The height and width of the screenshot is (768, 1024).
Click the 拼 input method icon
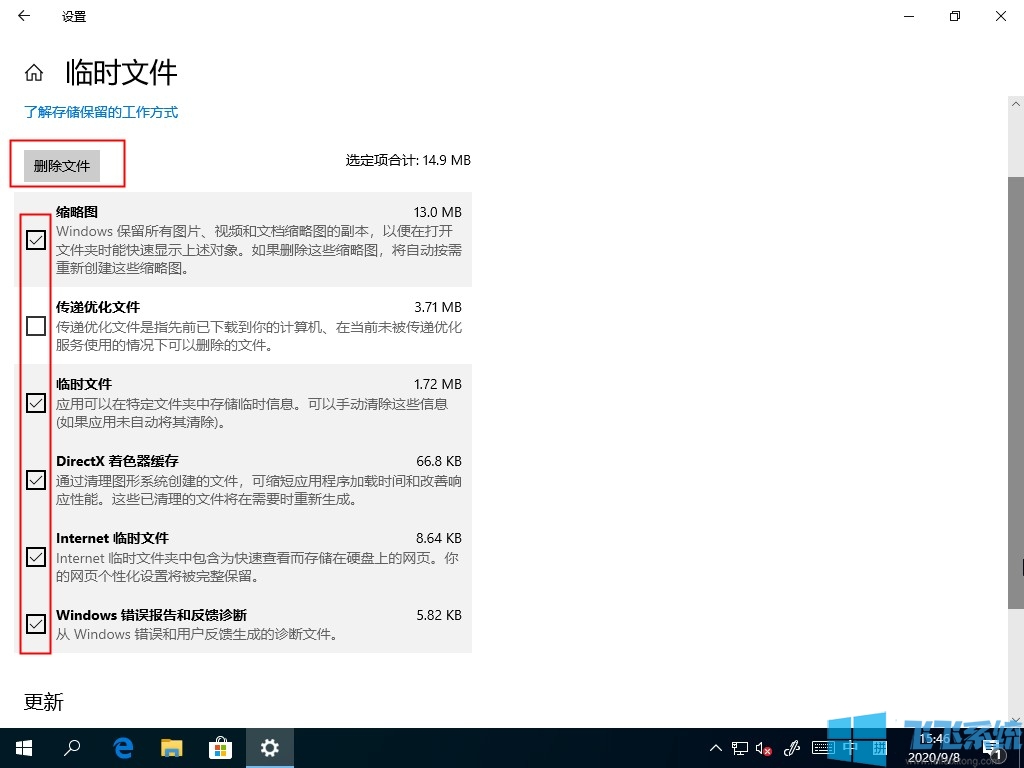click(882, 747)
